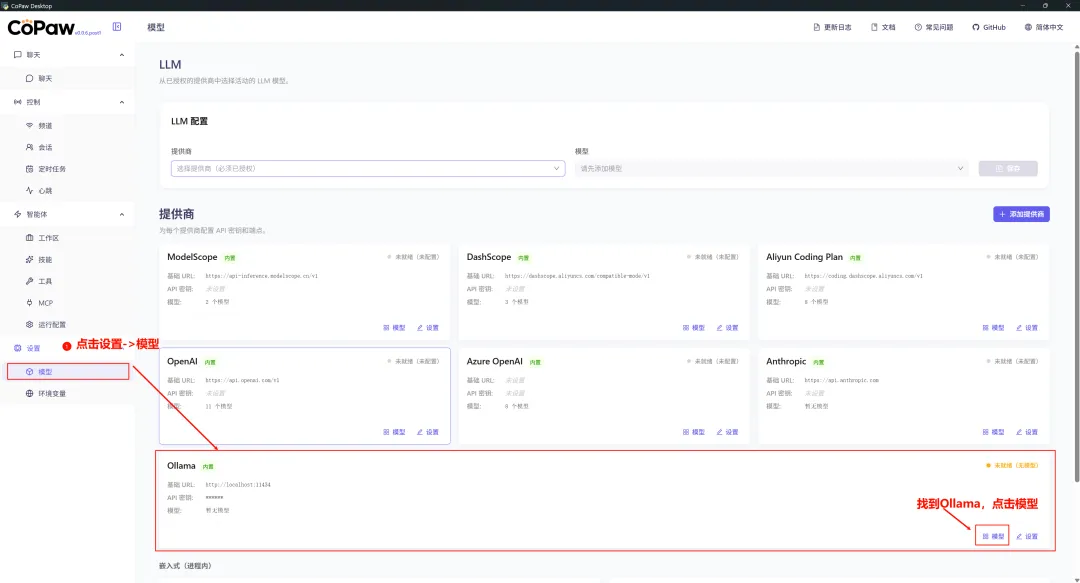The width and height of the screenshot is (1080, 583).
Task: Click the Azure OpenAI provider name
Action: click(495, 361)
